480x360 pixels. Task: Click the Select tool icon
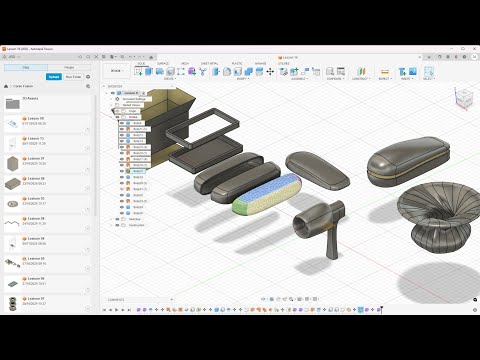(x=428, y=71)
